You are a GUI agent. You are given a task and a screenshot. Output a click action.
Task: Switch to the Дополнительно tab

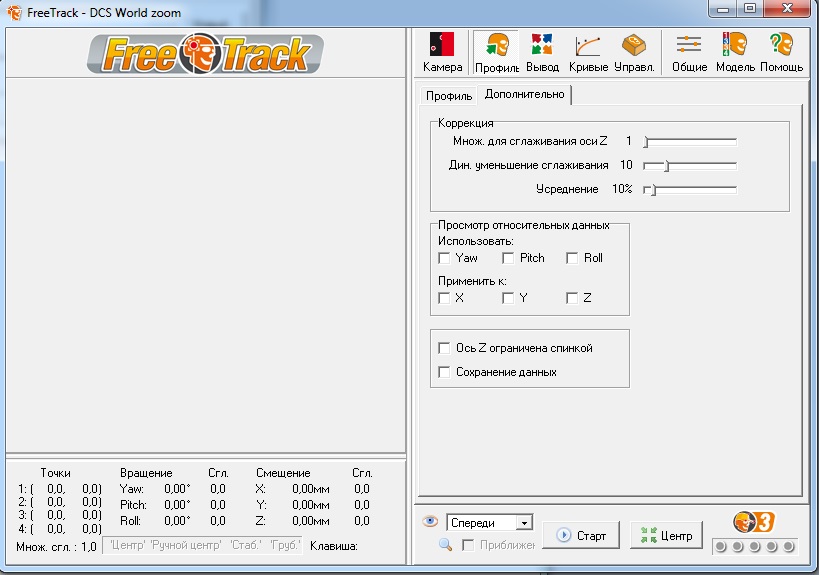tap(524, 95)
